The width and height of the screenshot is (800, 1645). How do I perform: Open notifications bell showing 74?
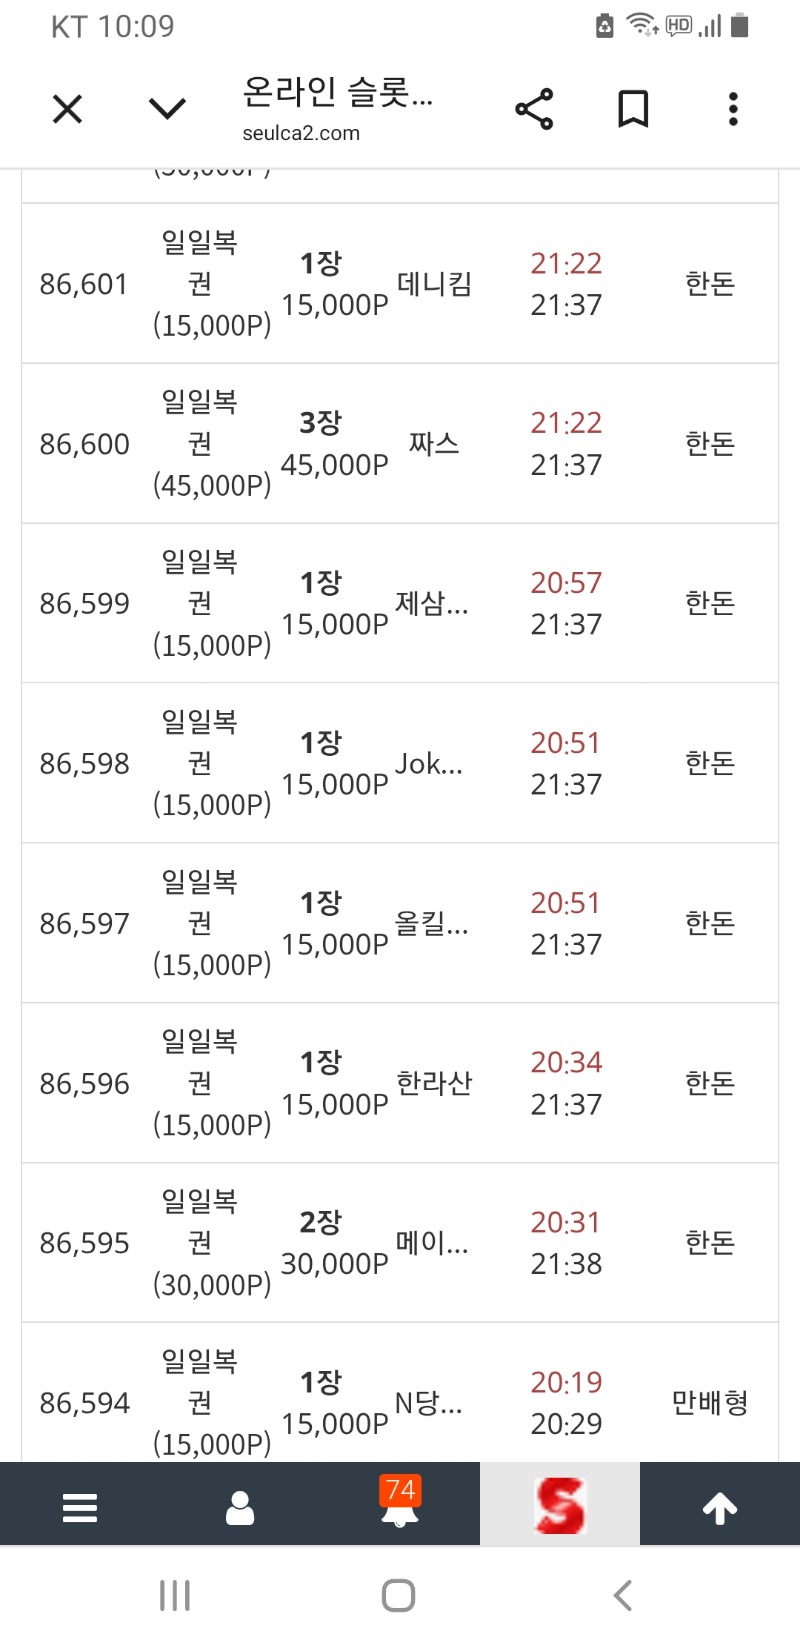[400, 1502]
